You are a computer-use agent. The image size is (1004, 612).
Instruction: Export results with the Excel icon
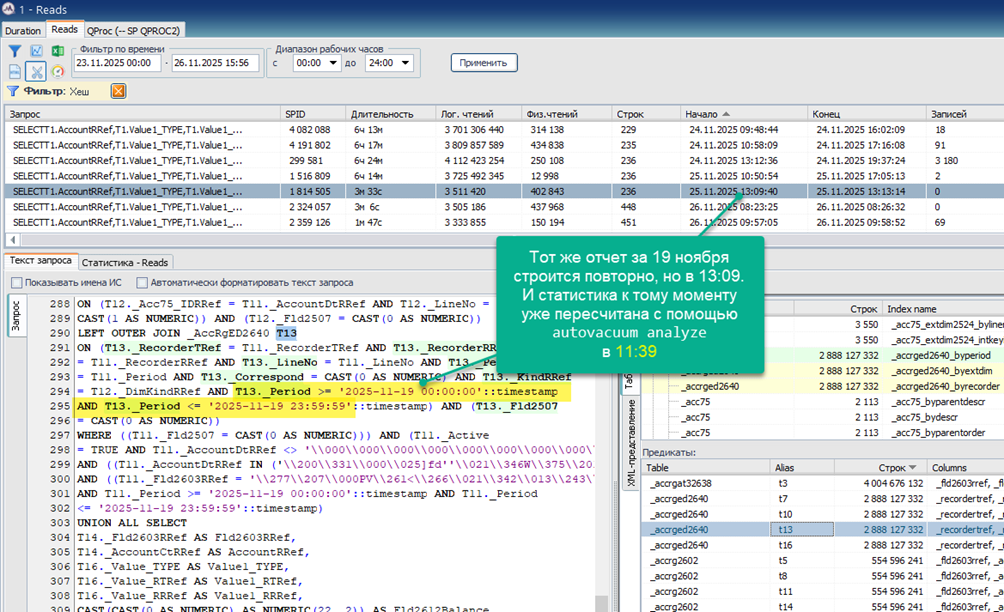click(x=58, y=52)
